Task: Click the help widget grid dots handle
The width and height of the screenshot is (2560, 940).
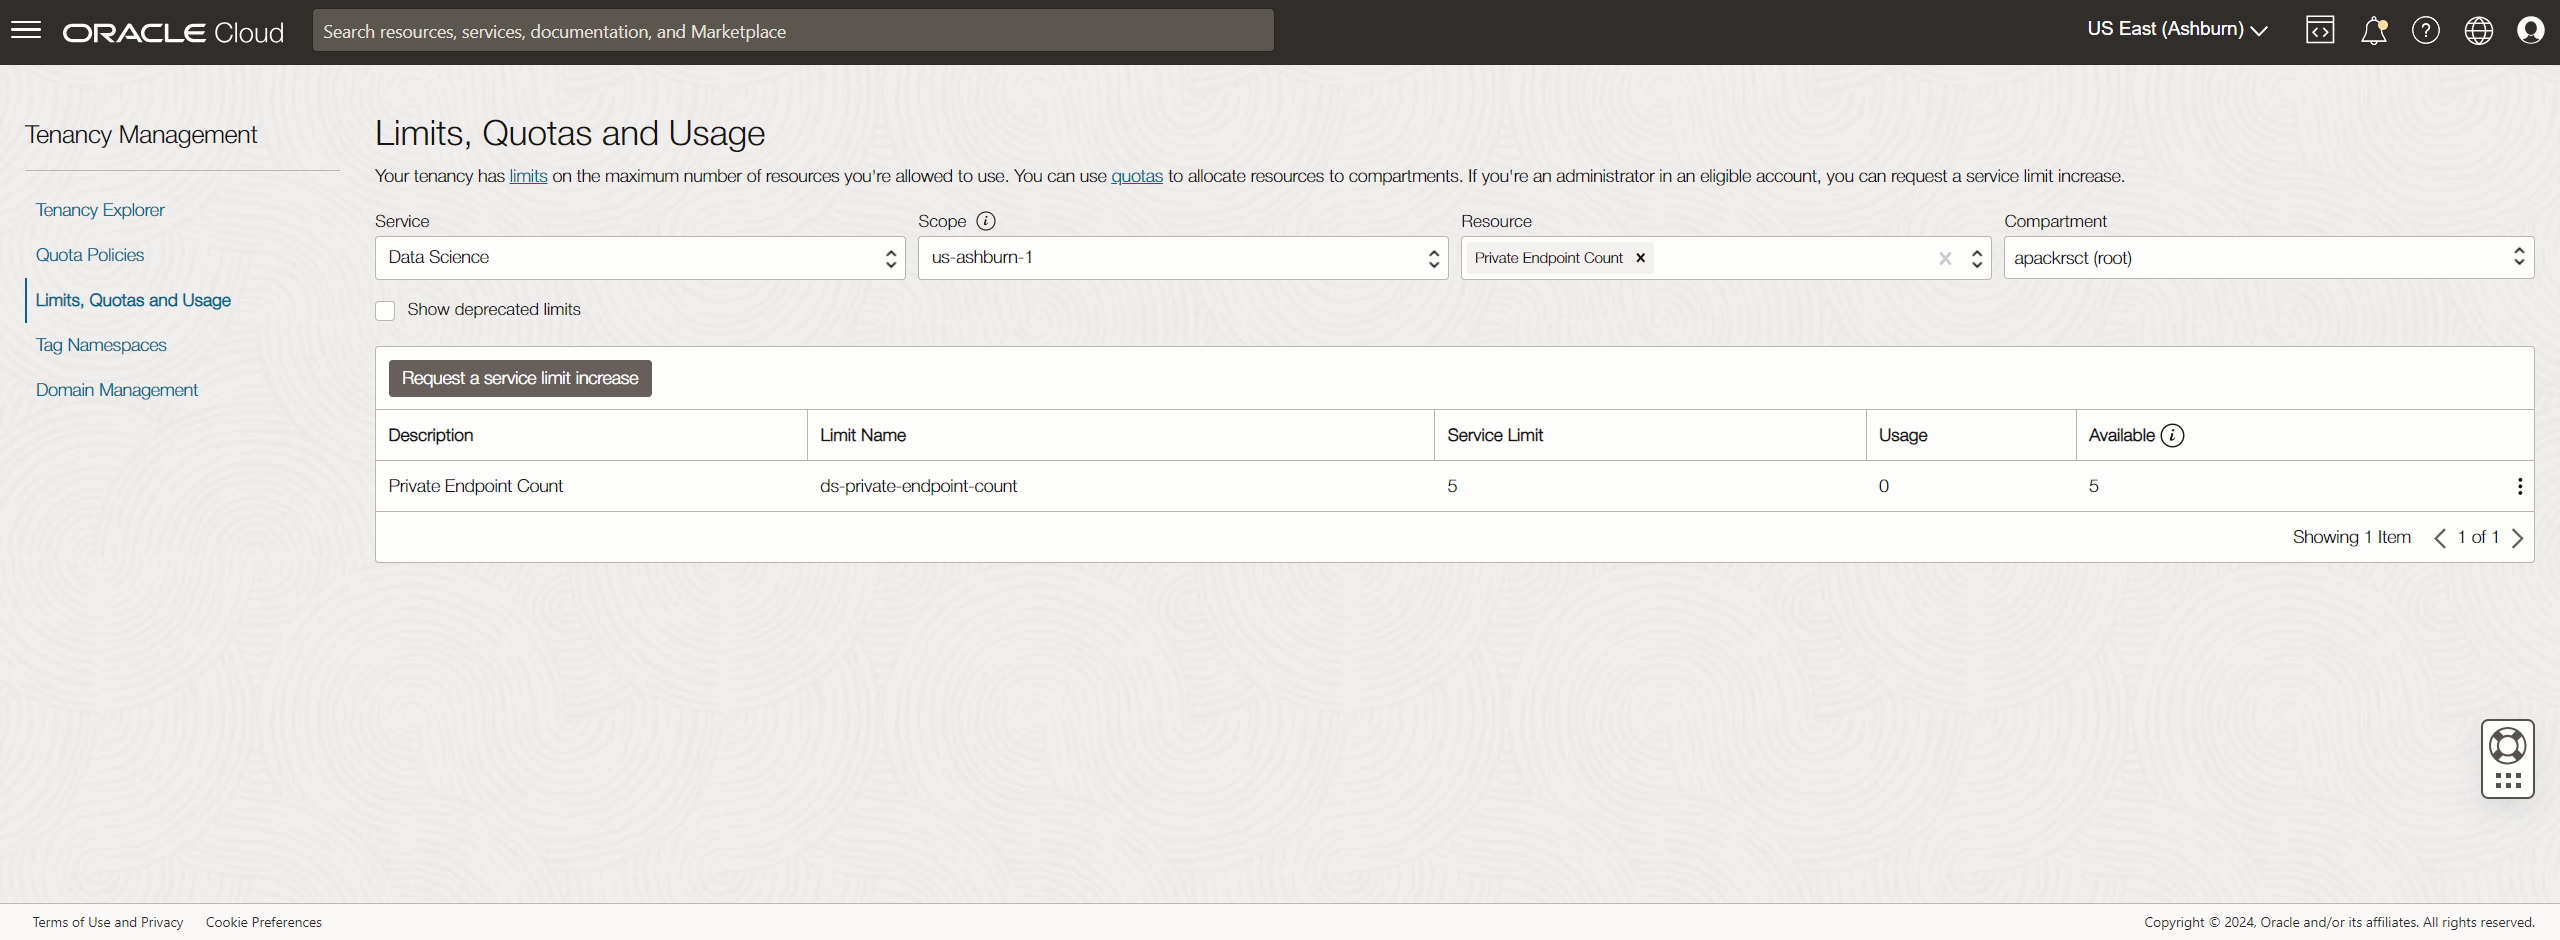Action: click(x=2508, y=780)
